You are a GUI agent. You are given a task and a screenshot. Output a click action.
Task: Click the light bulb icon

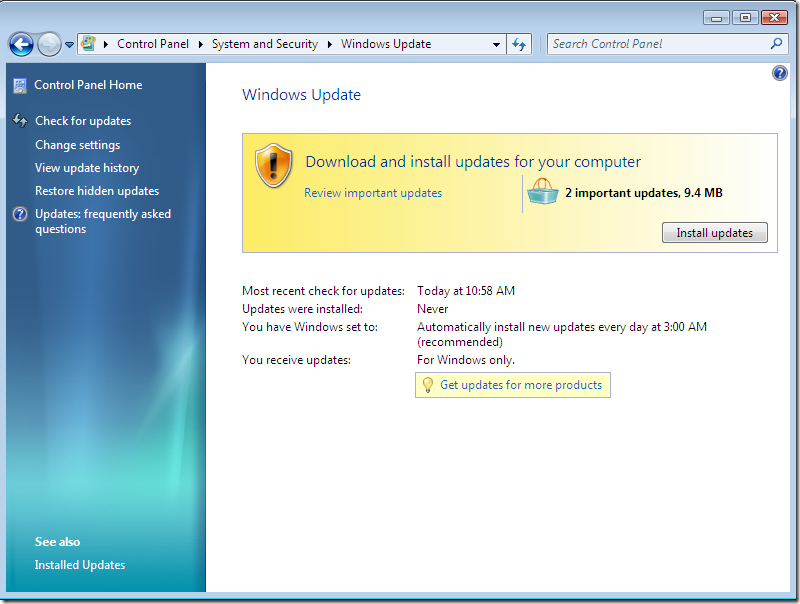(x=428, y=385)
